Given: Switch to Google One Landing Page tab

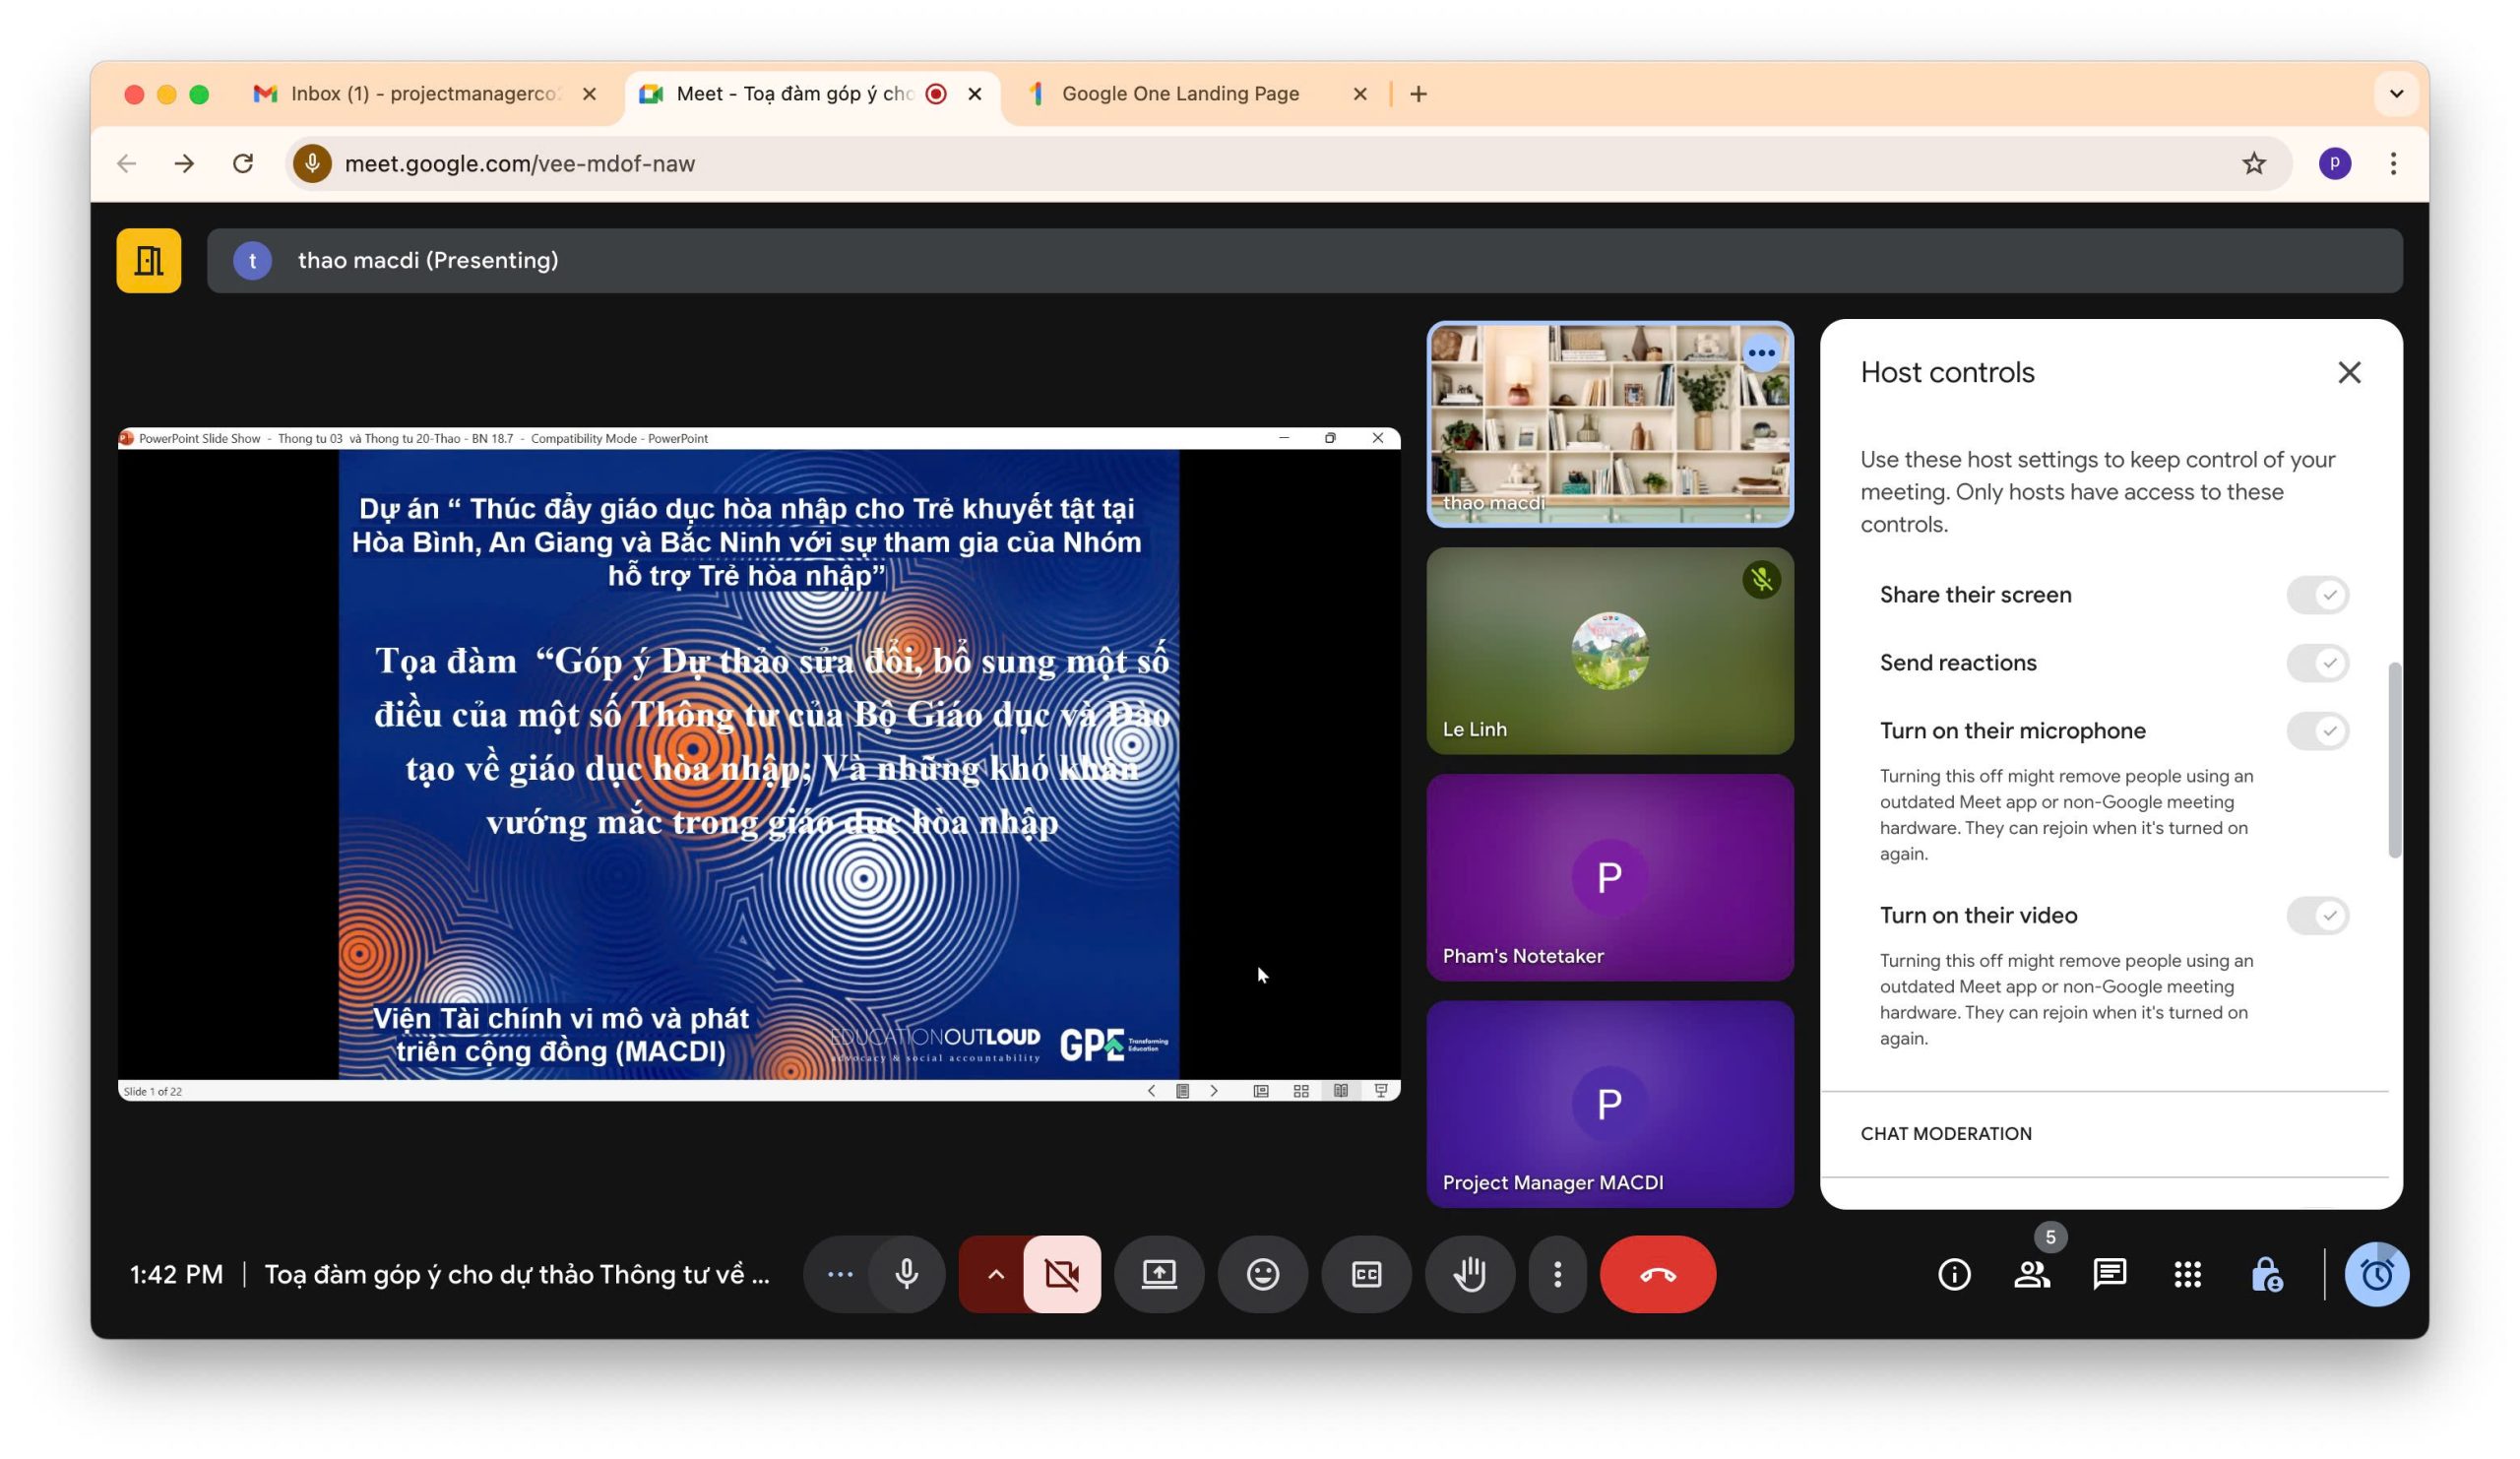Looking at the screenshot, I should pos(1180,94).
